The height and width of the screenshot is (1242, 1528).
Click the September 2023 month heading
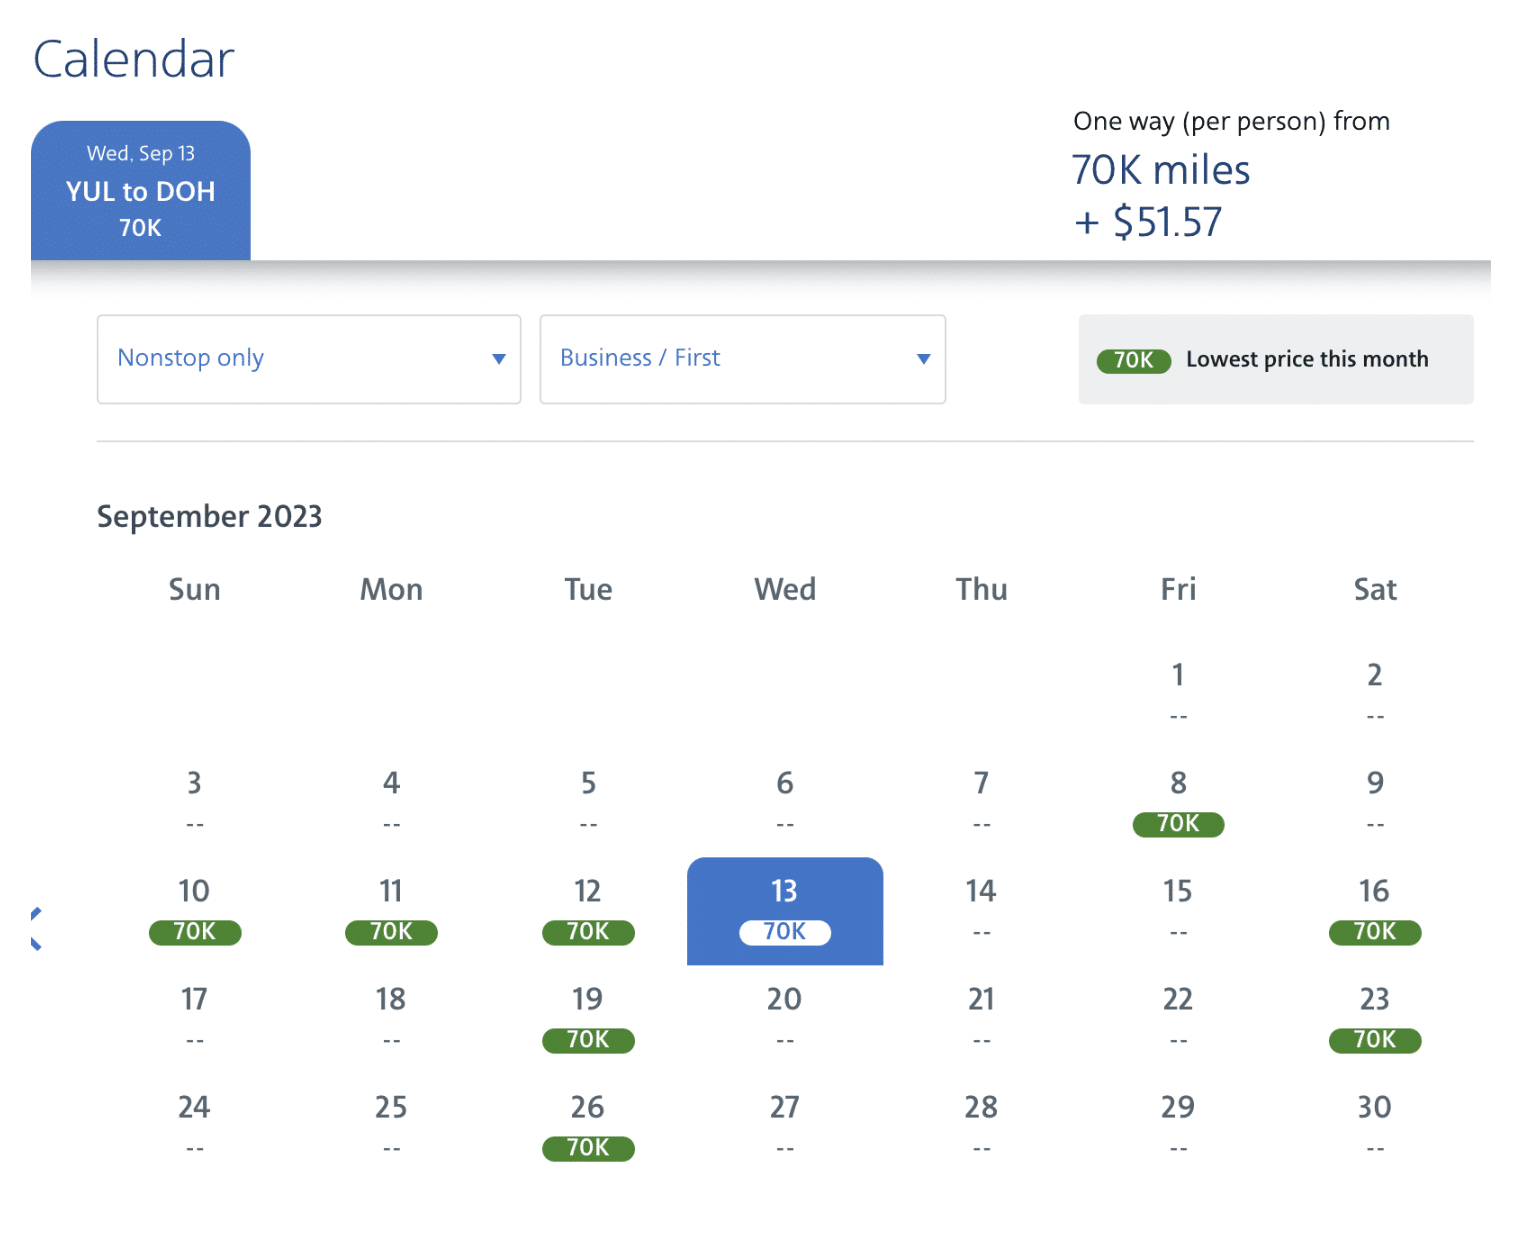tap(210, 517)
